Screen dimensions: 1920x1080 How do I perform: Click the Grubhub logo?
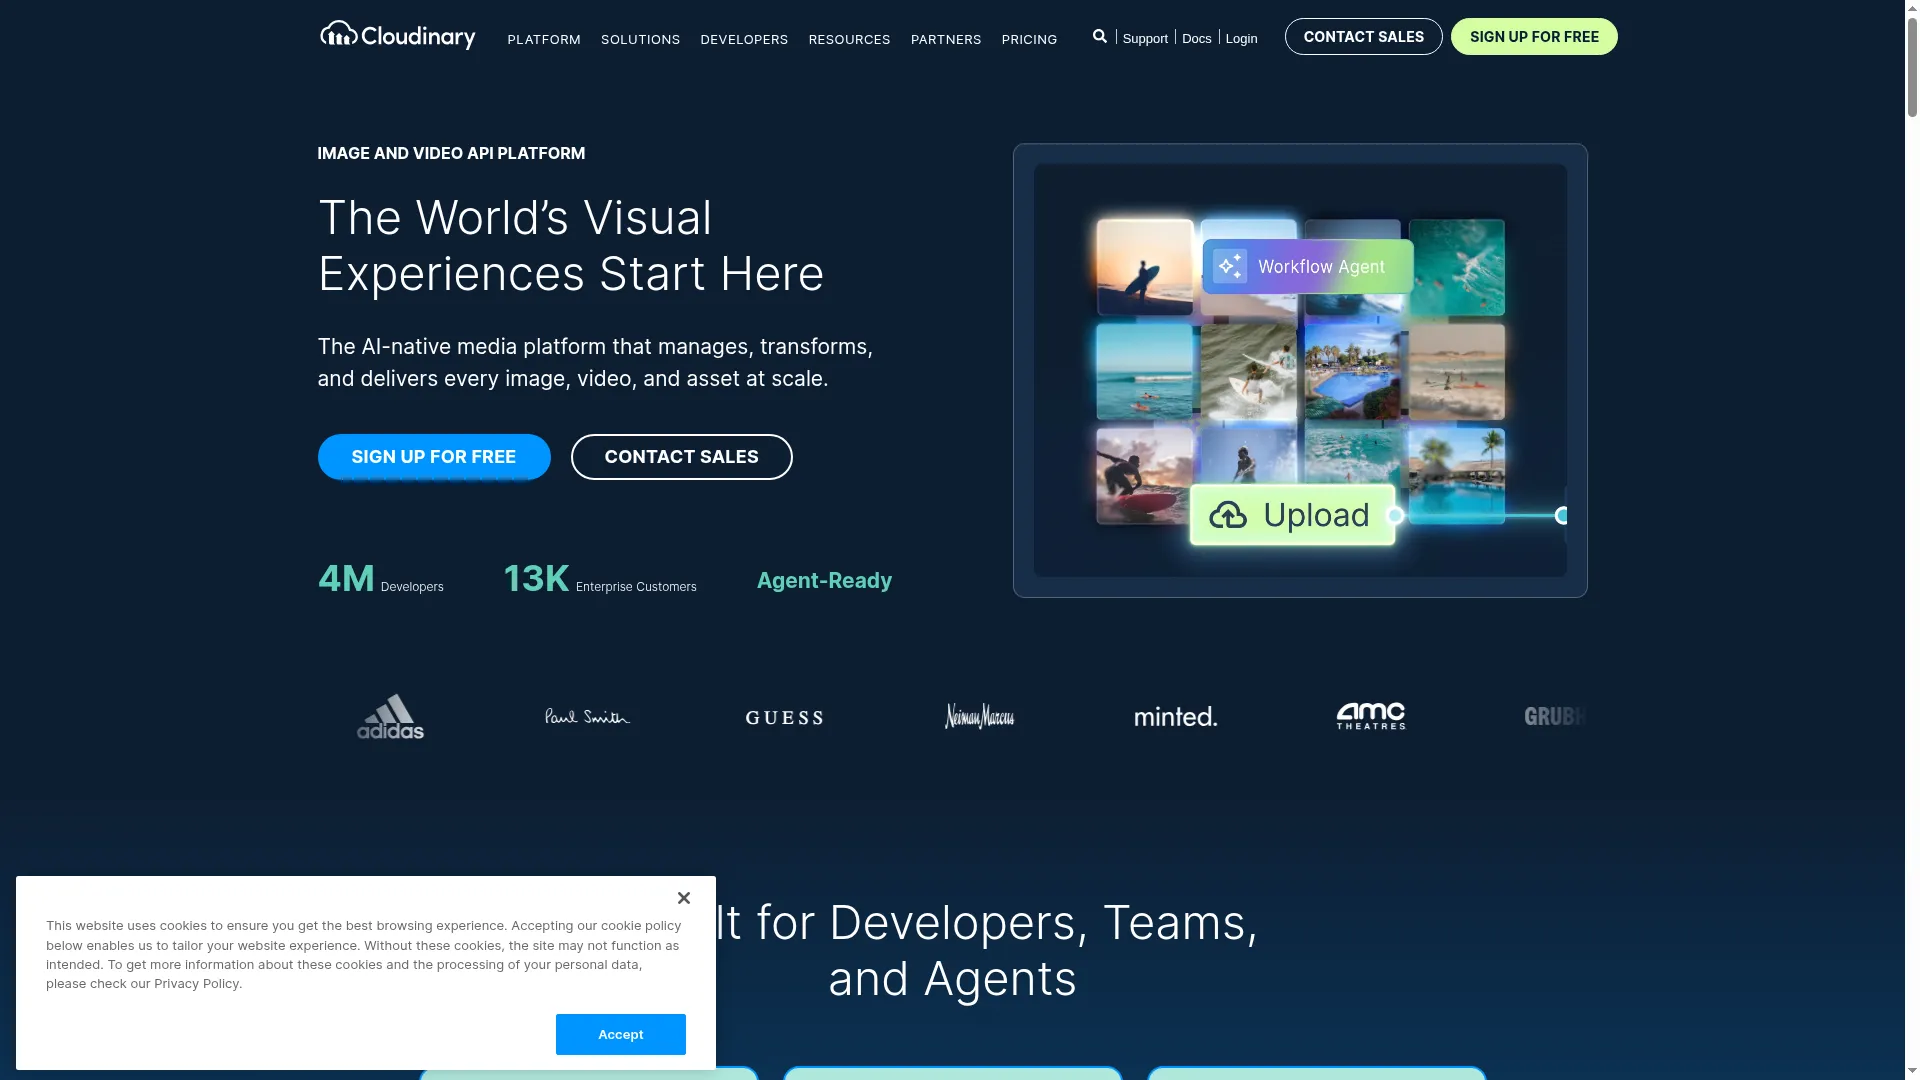pos(1555,716)
